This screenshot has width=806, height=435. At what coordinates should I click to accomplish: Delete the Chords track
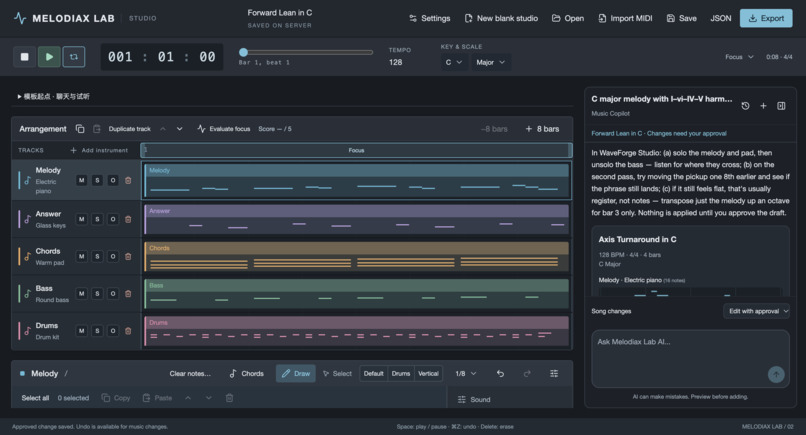[128, 256]
